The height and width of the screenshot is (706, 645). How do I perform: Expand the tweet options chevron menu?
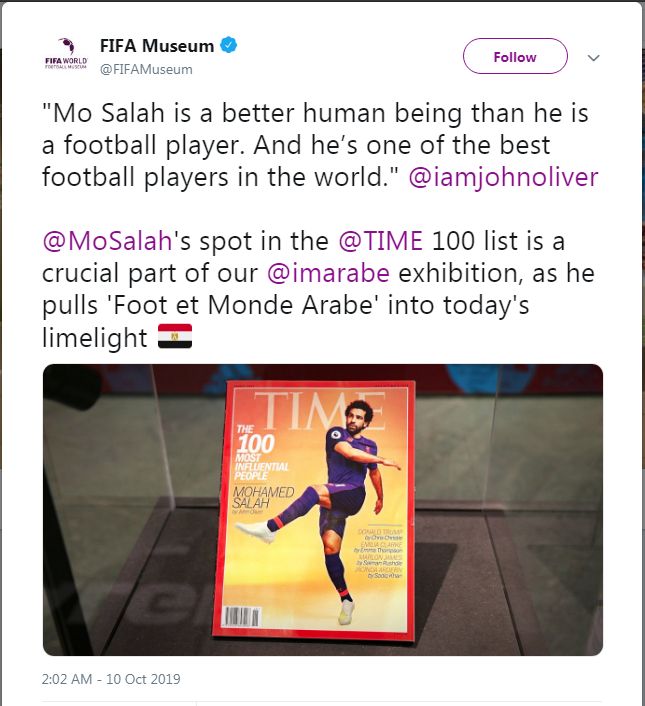[593, 57]
